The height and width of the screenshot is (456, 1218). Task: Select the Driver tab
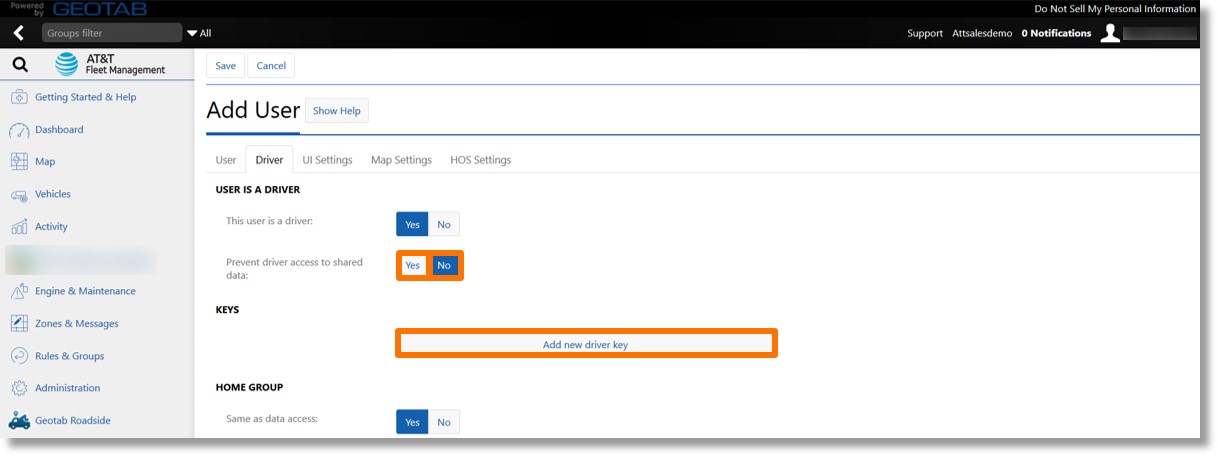269,160
